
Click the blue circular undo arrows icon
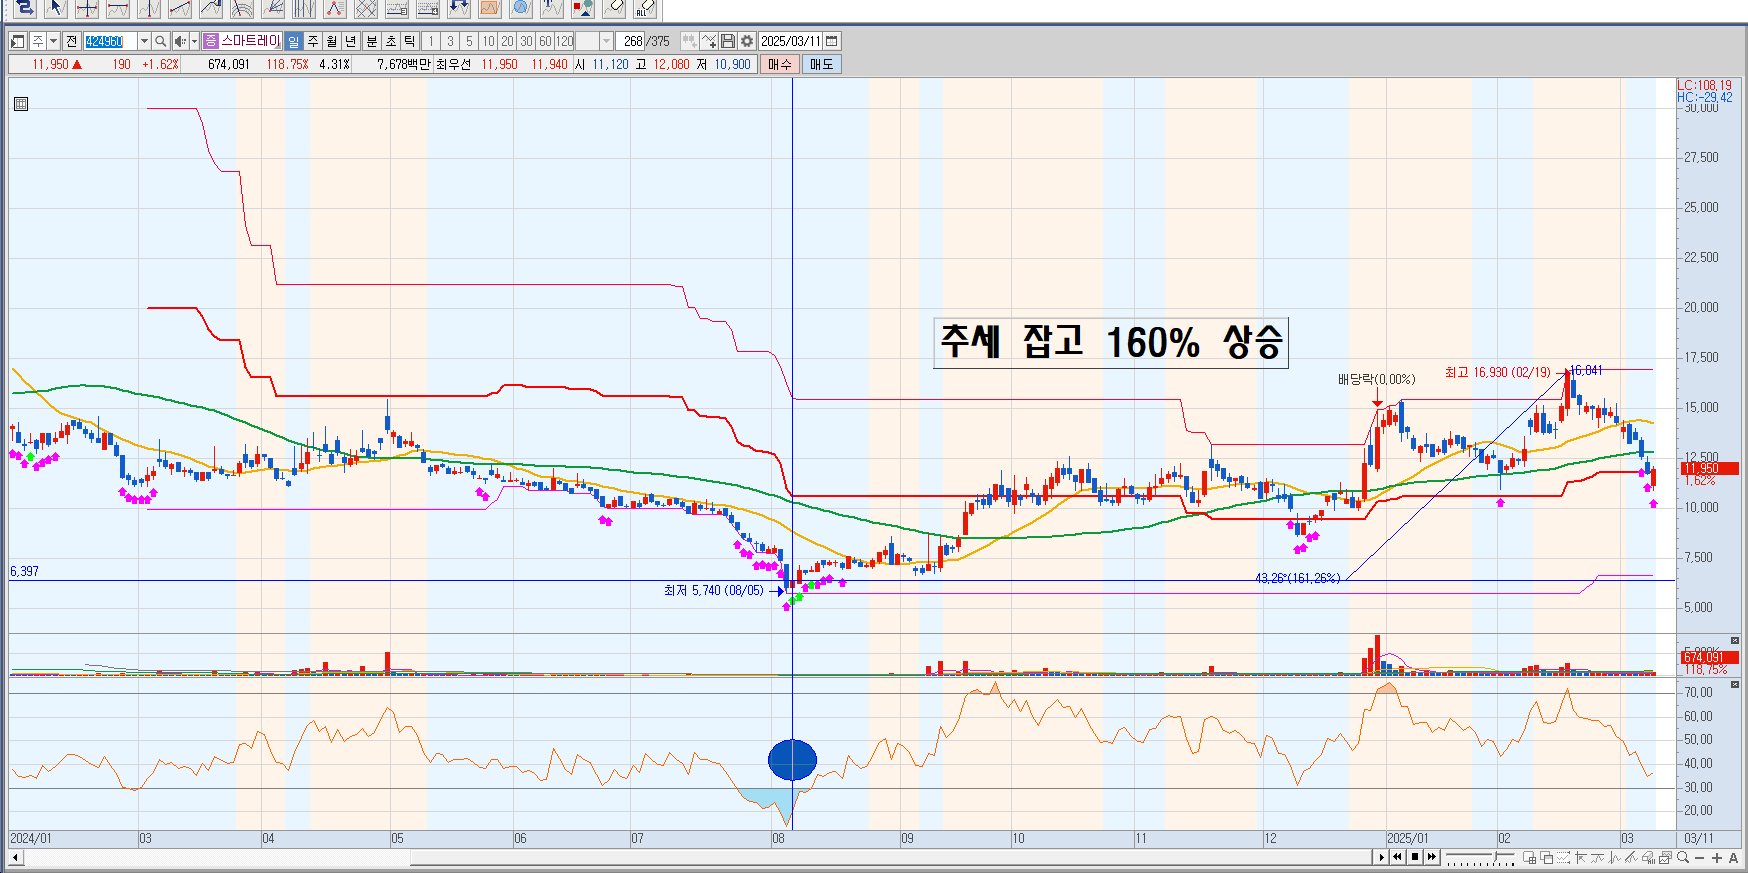coord(459,8)
